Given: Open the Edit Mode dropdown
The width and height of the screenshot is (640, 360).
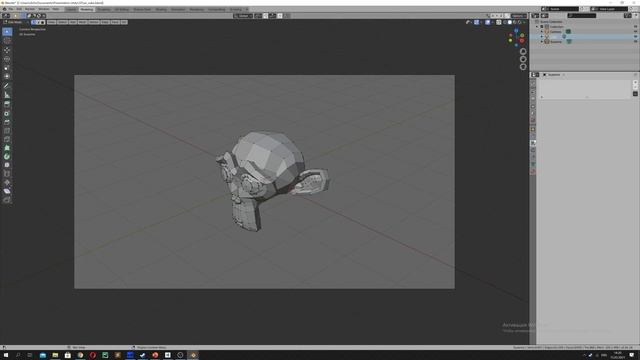Looking at the screenshot, I should 15,22.
